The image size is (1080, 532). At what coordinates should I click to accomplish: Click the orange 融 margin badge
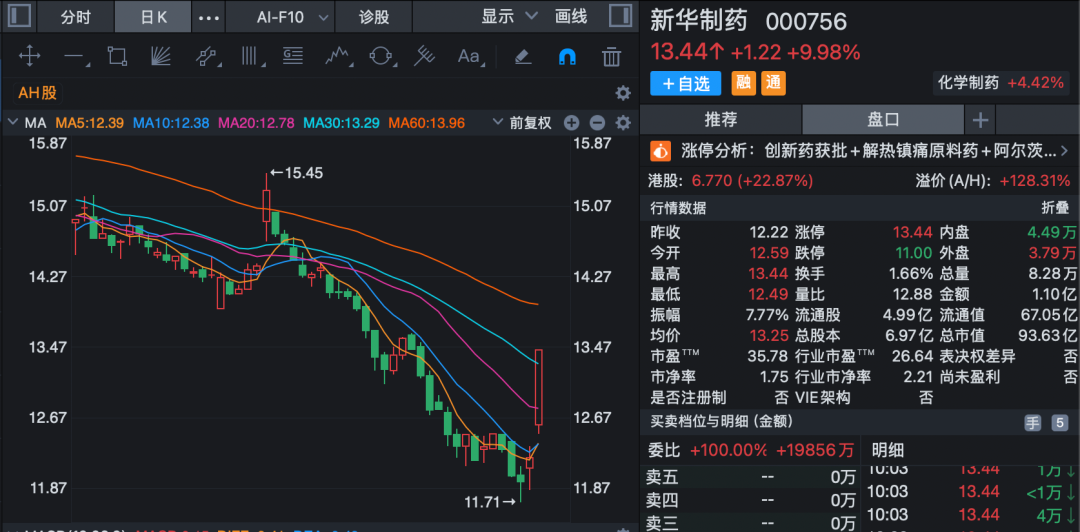(x=743, y=83)
